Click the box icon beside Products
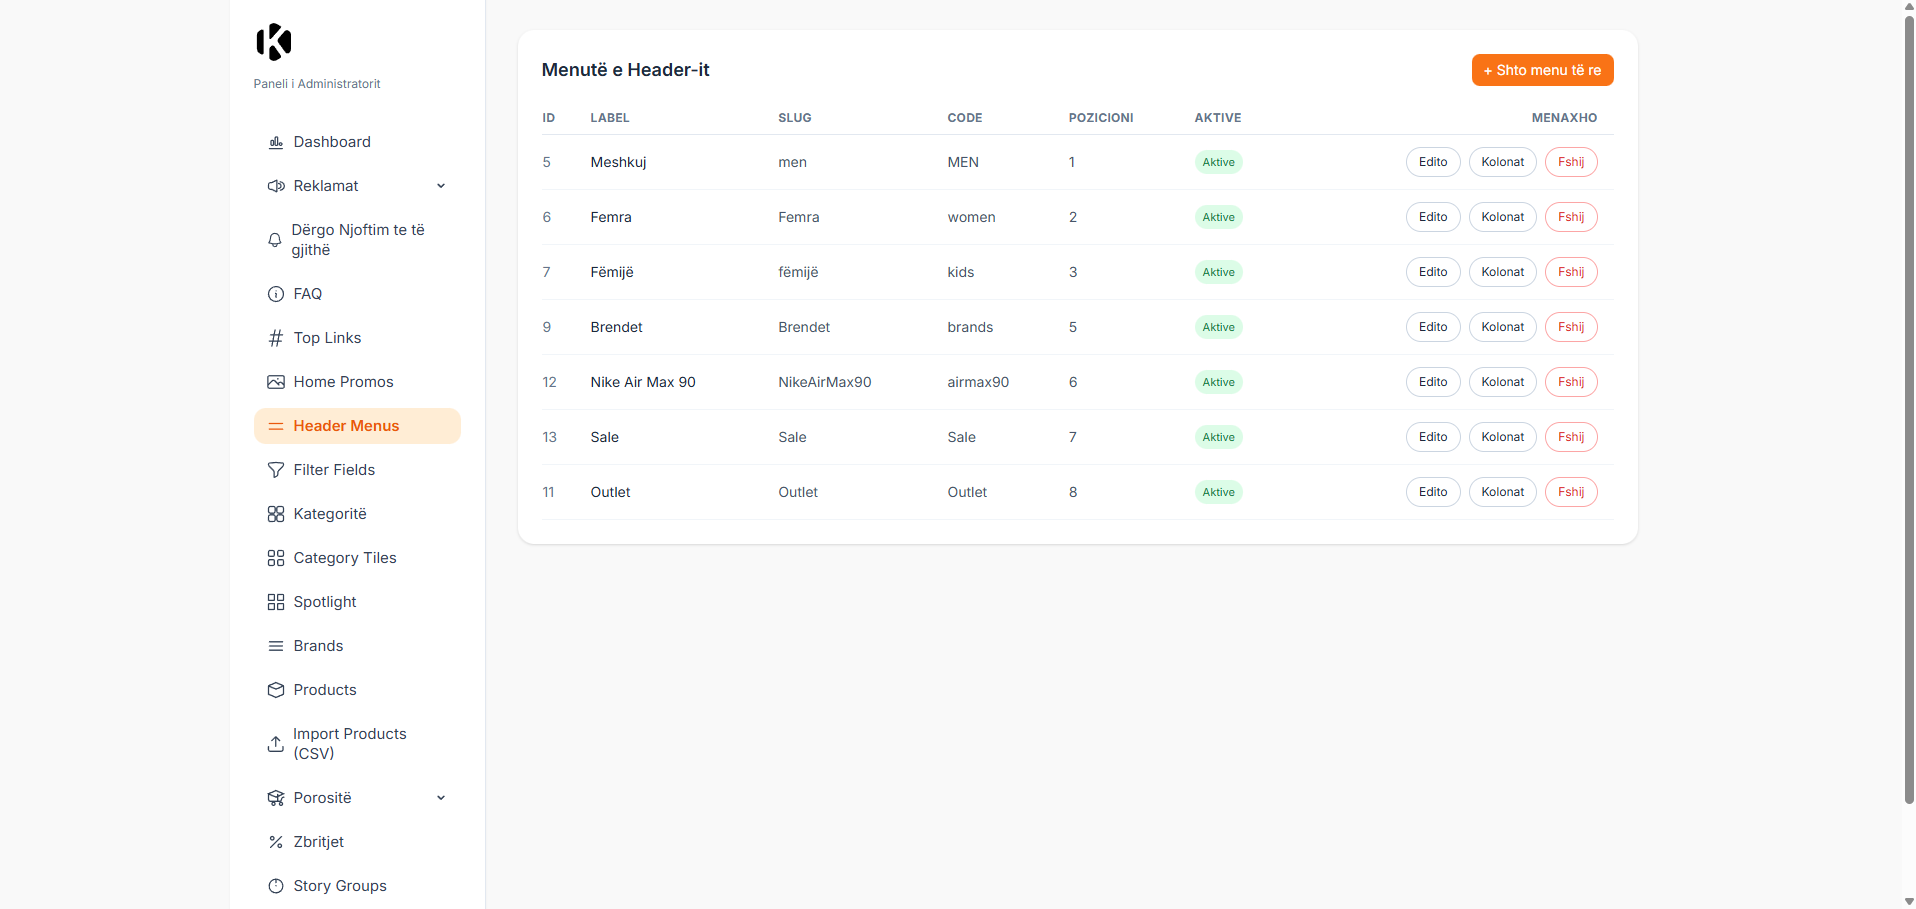Viewport: 1916px width, 909px height. [x=276, y=690]
